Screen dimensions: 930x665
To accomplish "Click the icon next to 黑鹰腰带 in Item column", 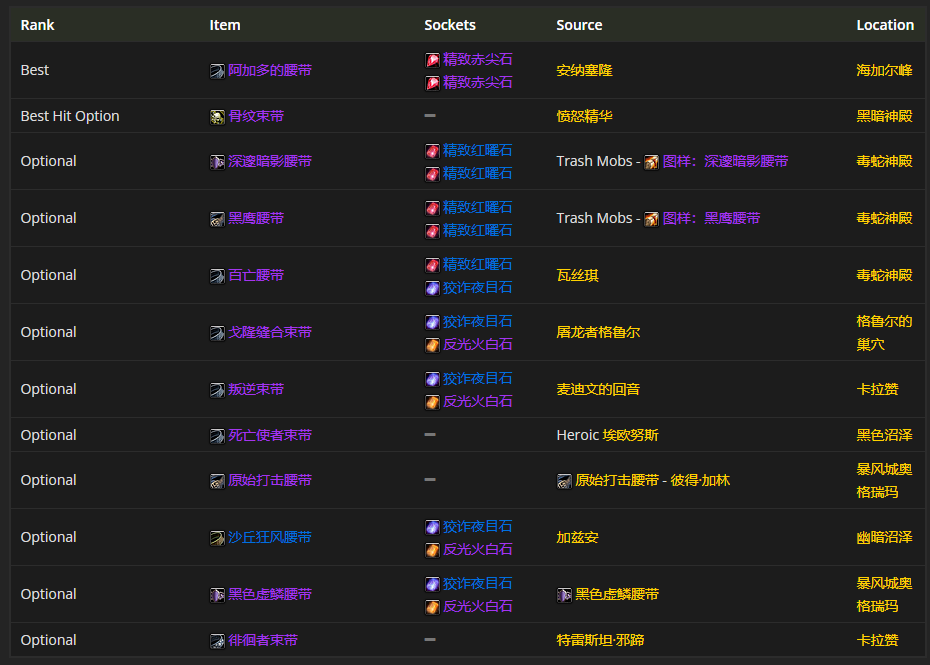I will 217,219.
